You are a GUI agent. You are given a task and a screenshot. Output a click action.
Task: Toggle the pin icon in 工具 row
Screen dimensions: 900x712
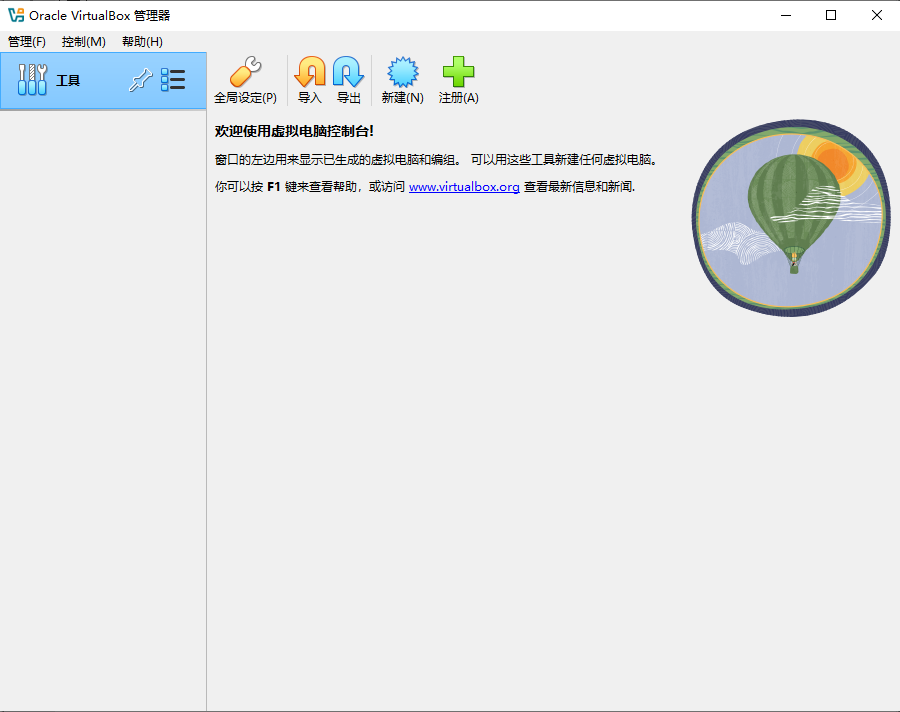pos(140,80)
